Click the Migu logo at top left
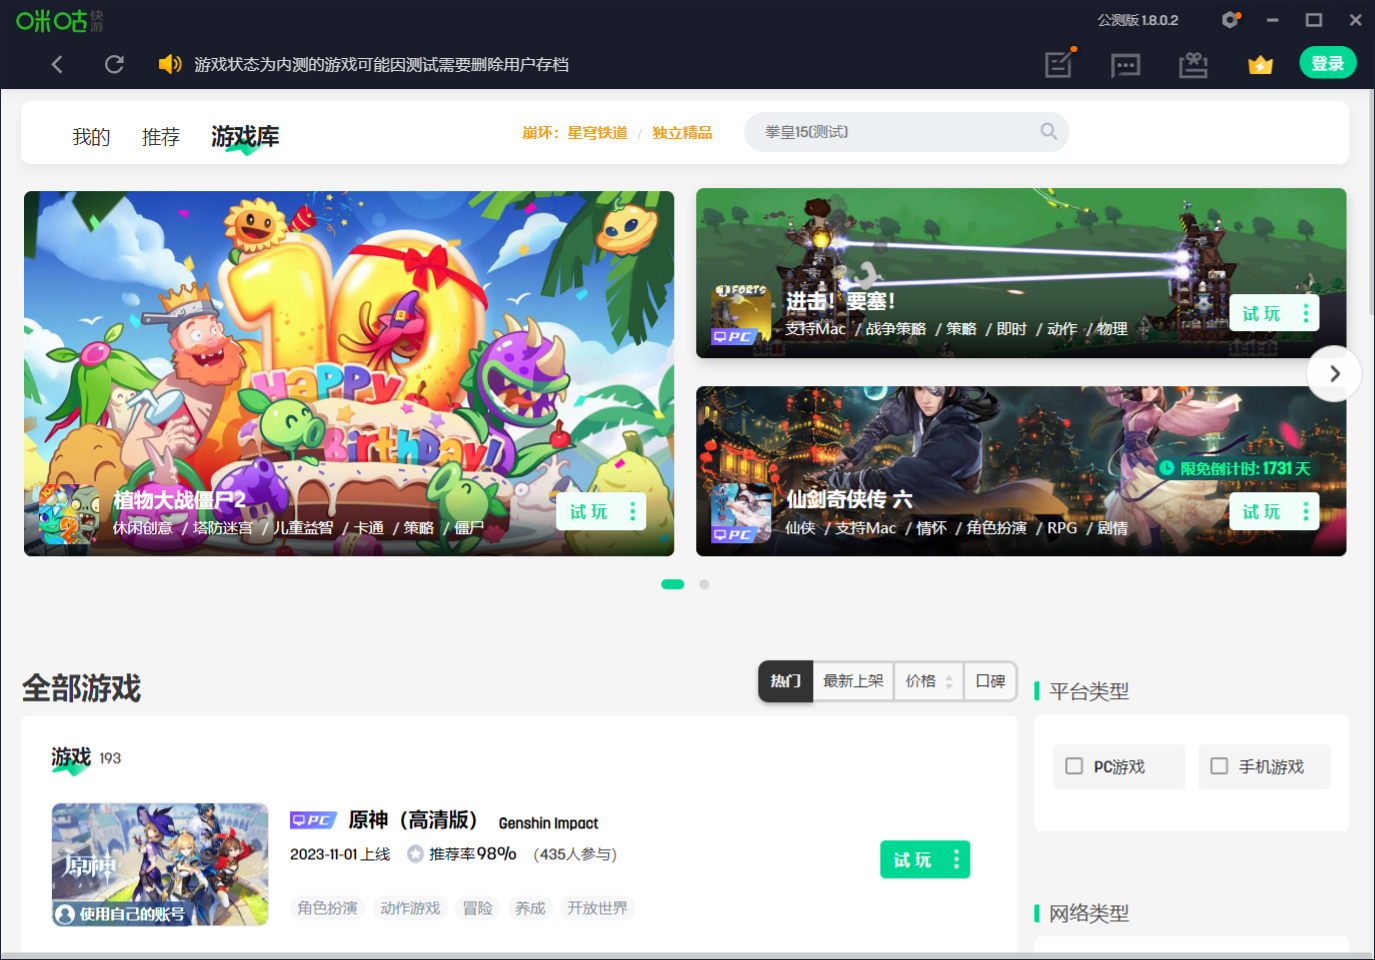 [x=60, y=20]
